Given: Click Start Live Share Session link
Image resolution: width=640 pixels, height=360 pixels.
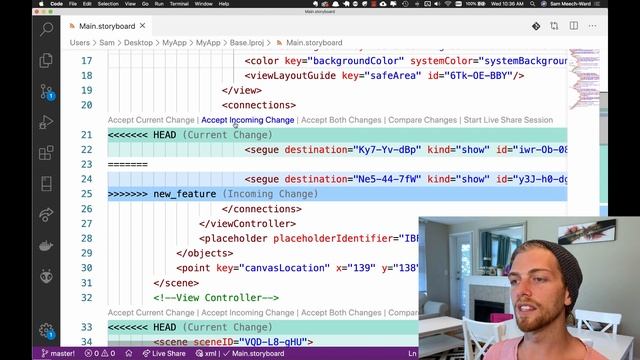Looking at the screenshot, I should pos(508,120).
